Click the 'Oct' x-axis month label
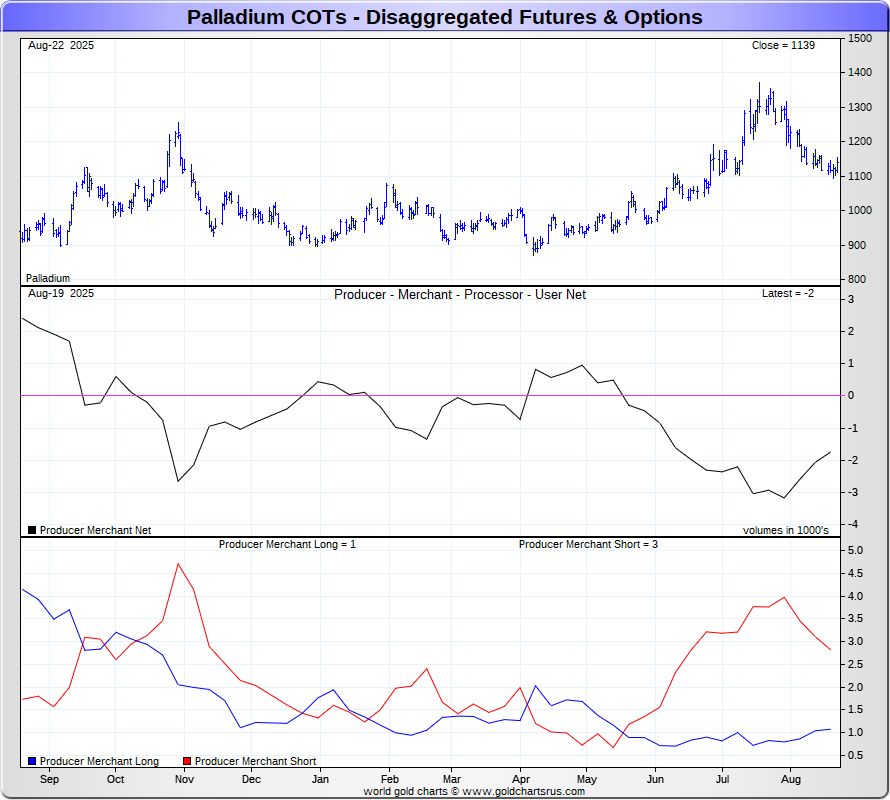 [115, 779]
